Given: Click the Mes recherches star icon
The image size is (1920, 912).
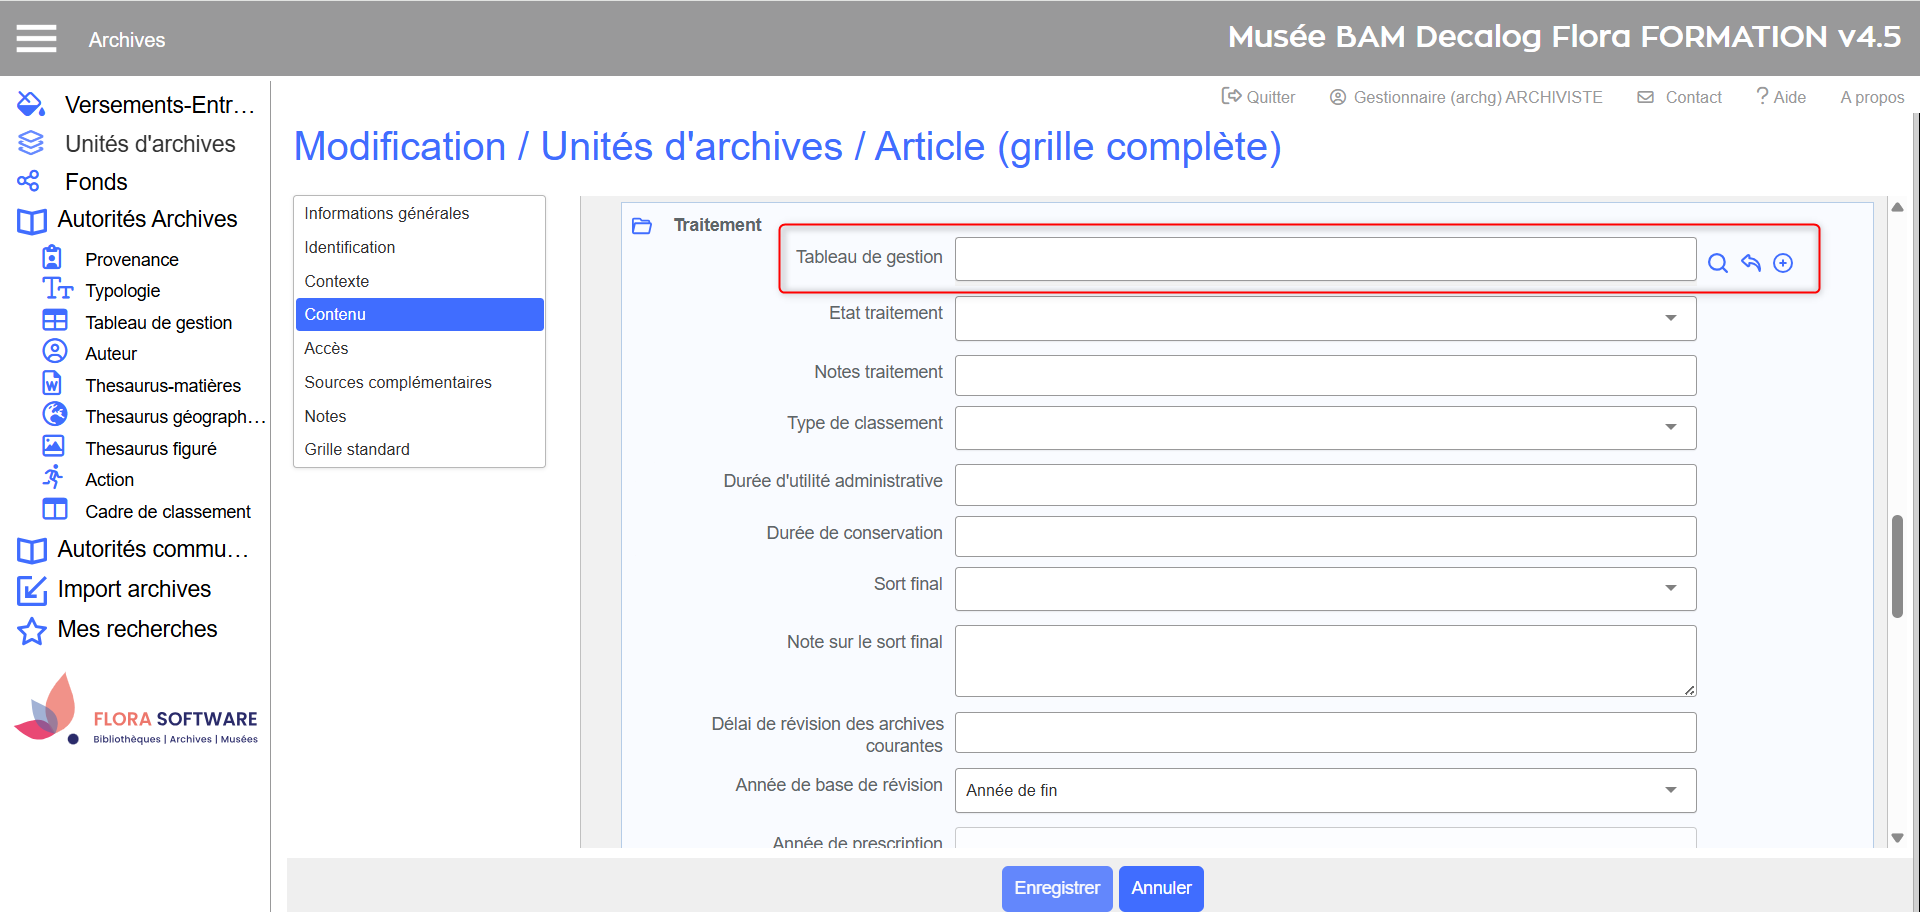Looking at the screenshot, I should [32, 631].
